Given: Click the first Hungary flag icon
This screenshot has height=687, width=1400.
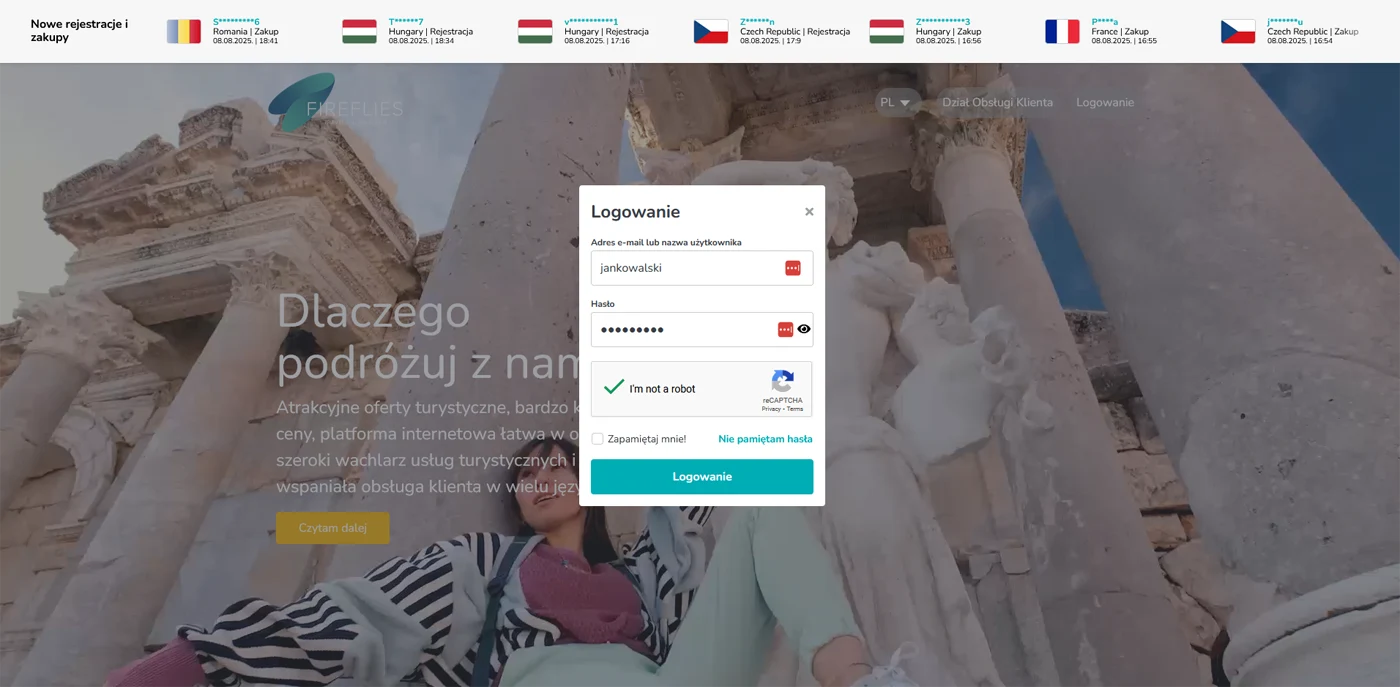Looking at the screenshot, I should point(359,32).
